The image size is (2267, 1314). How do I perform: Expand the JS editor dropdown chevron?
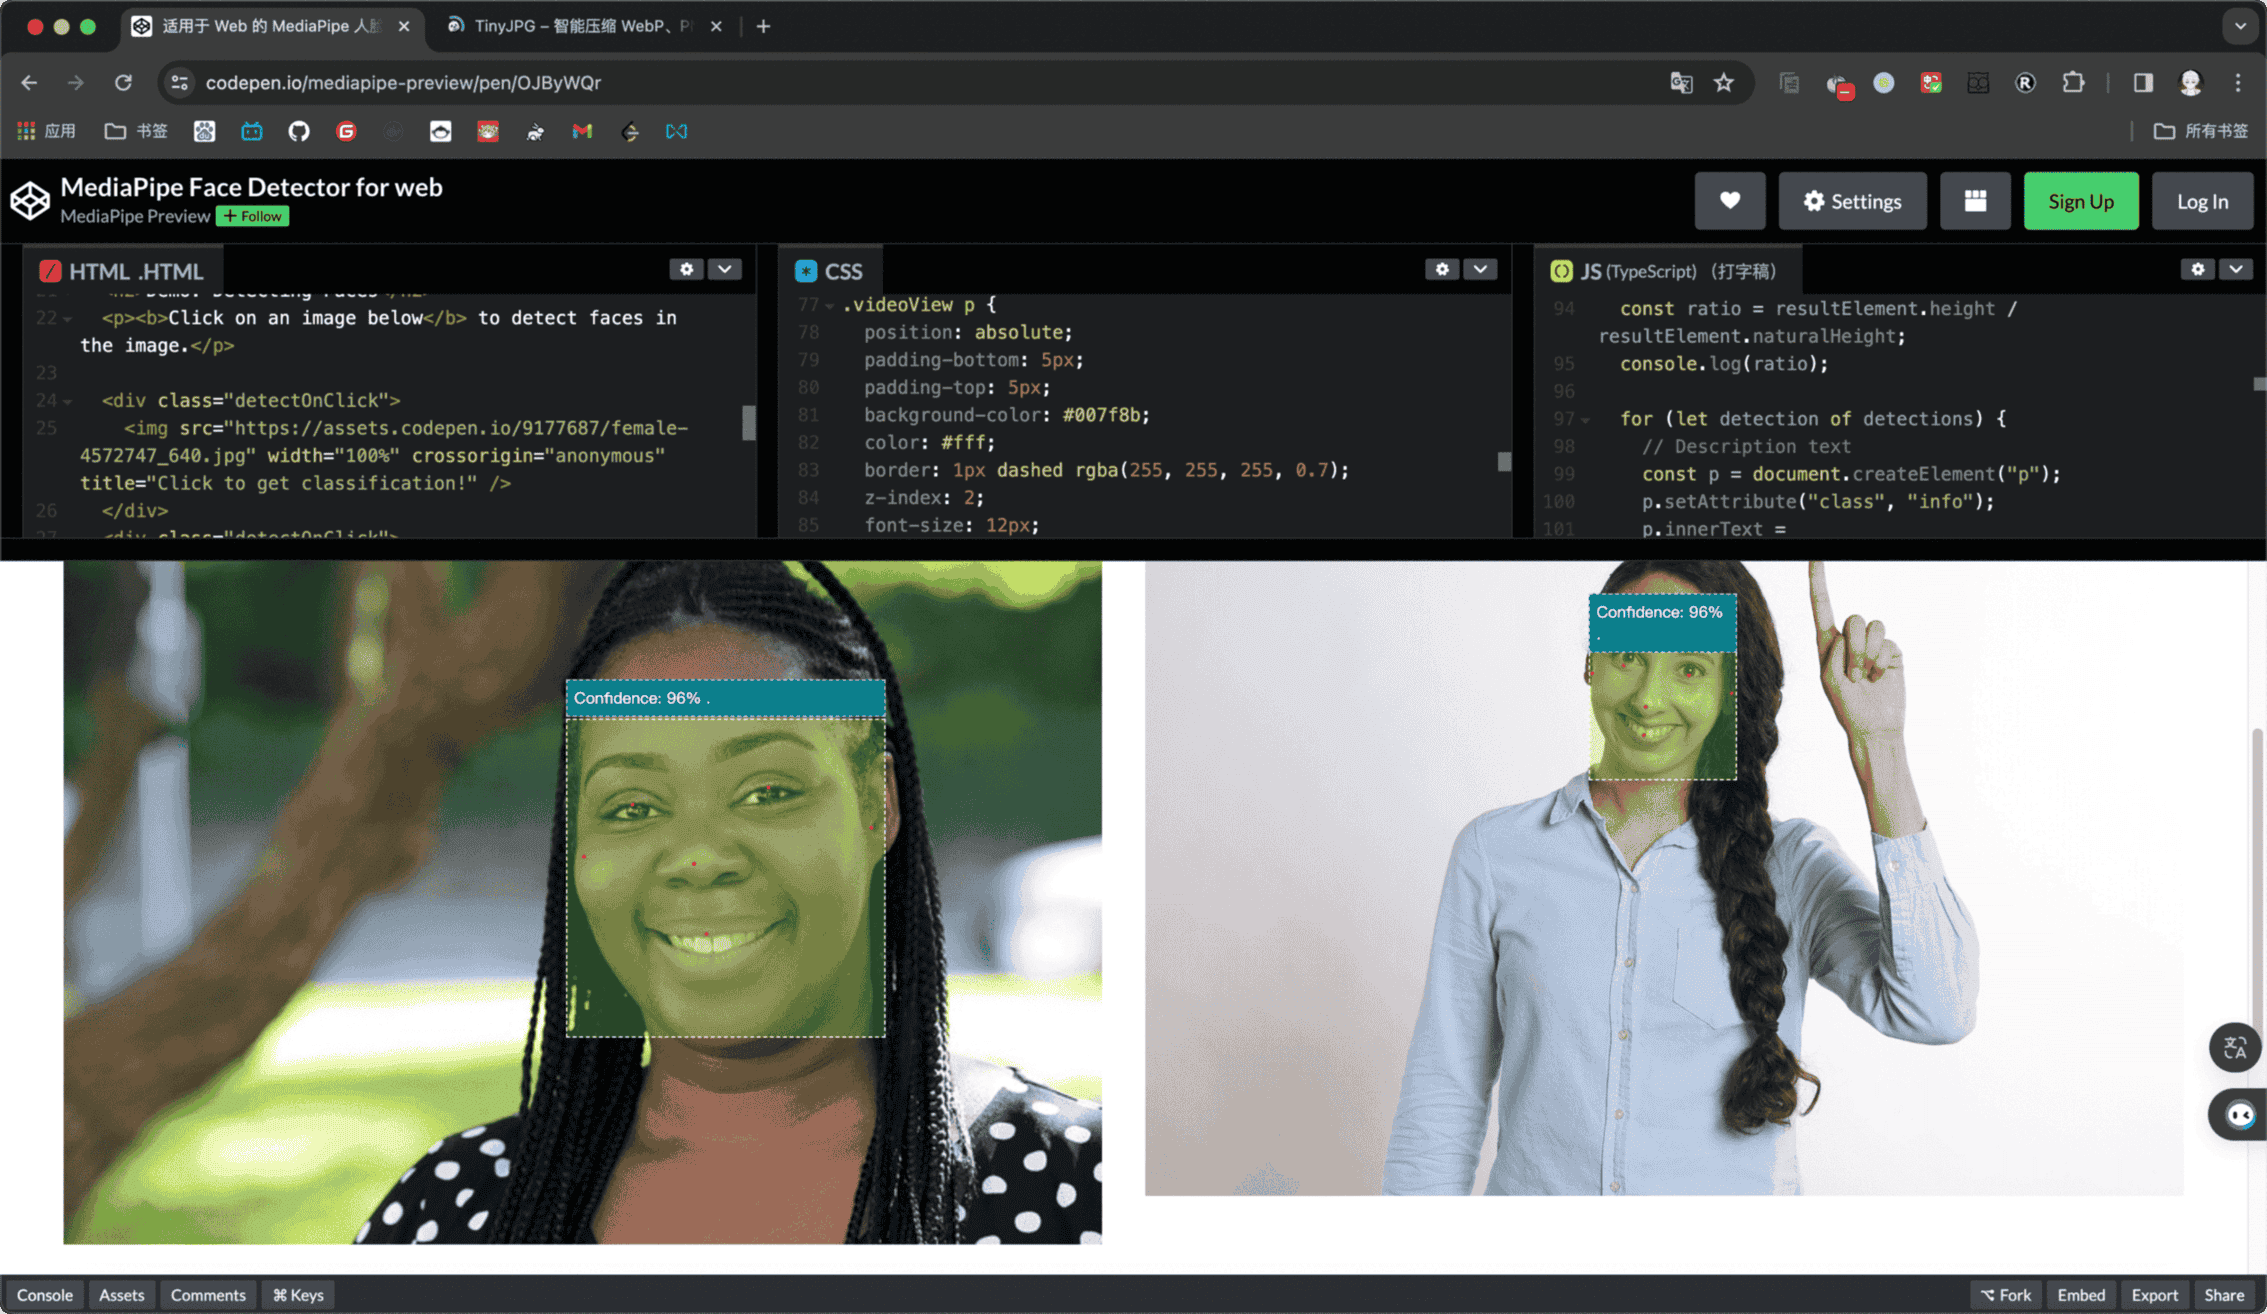point(2236,269)
